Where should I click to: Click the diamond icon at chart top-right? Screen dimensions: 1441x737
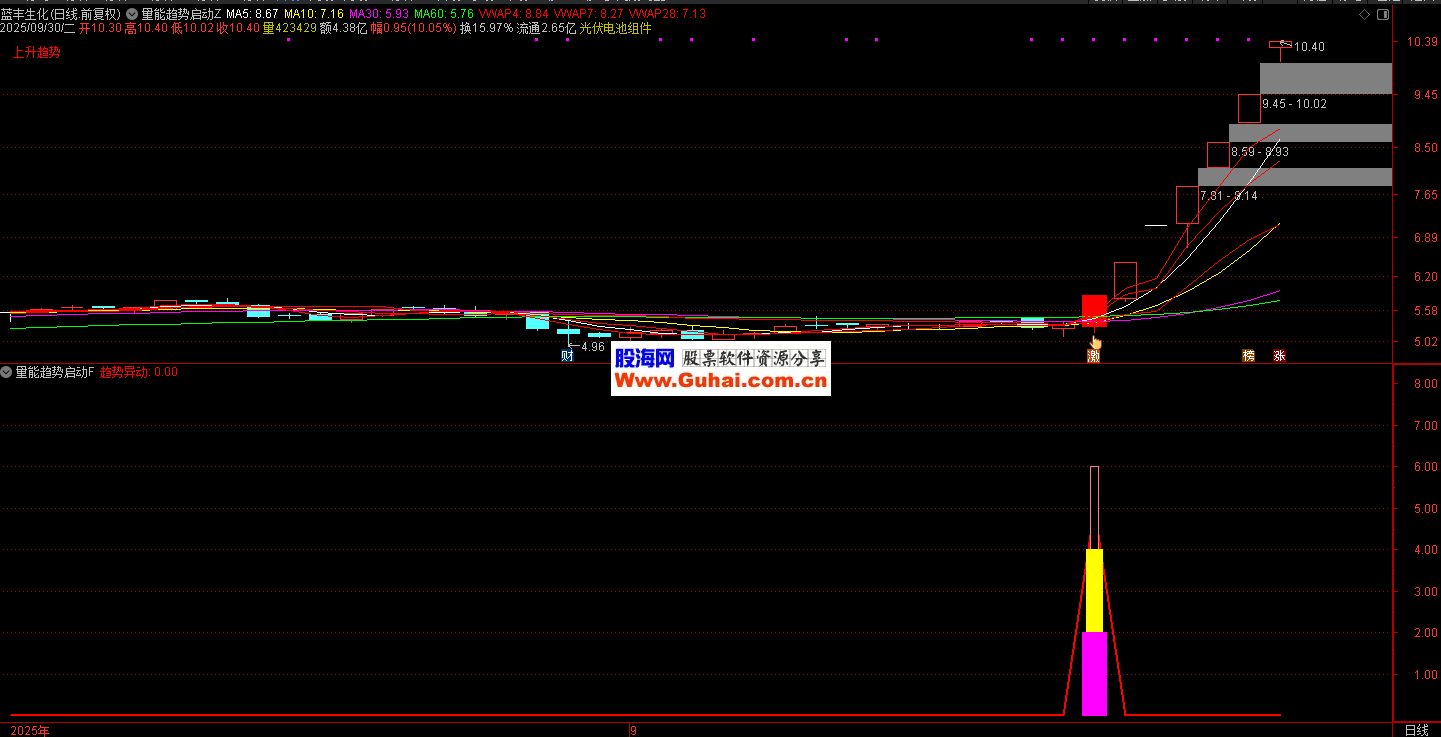[1365, 16]
